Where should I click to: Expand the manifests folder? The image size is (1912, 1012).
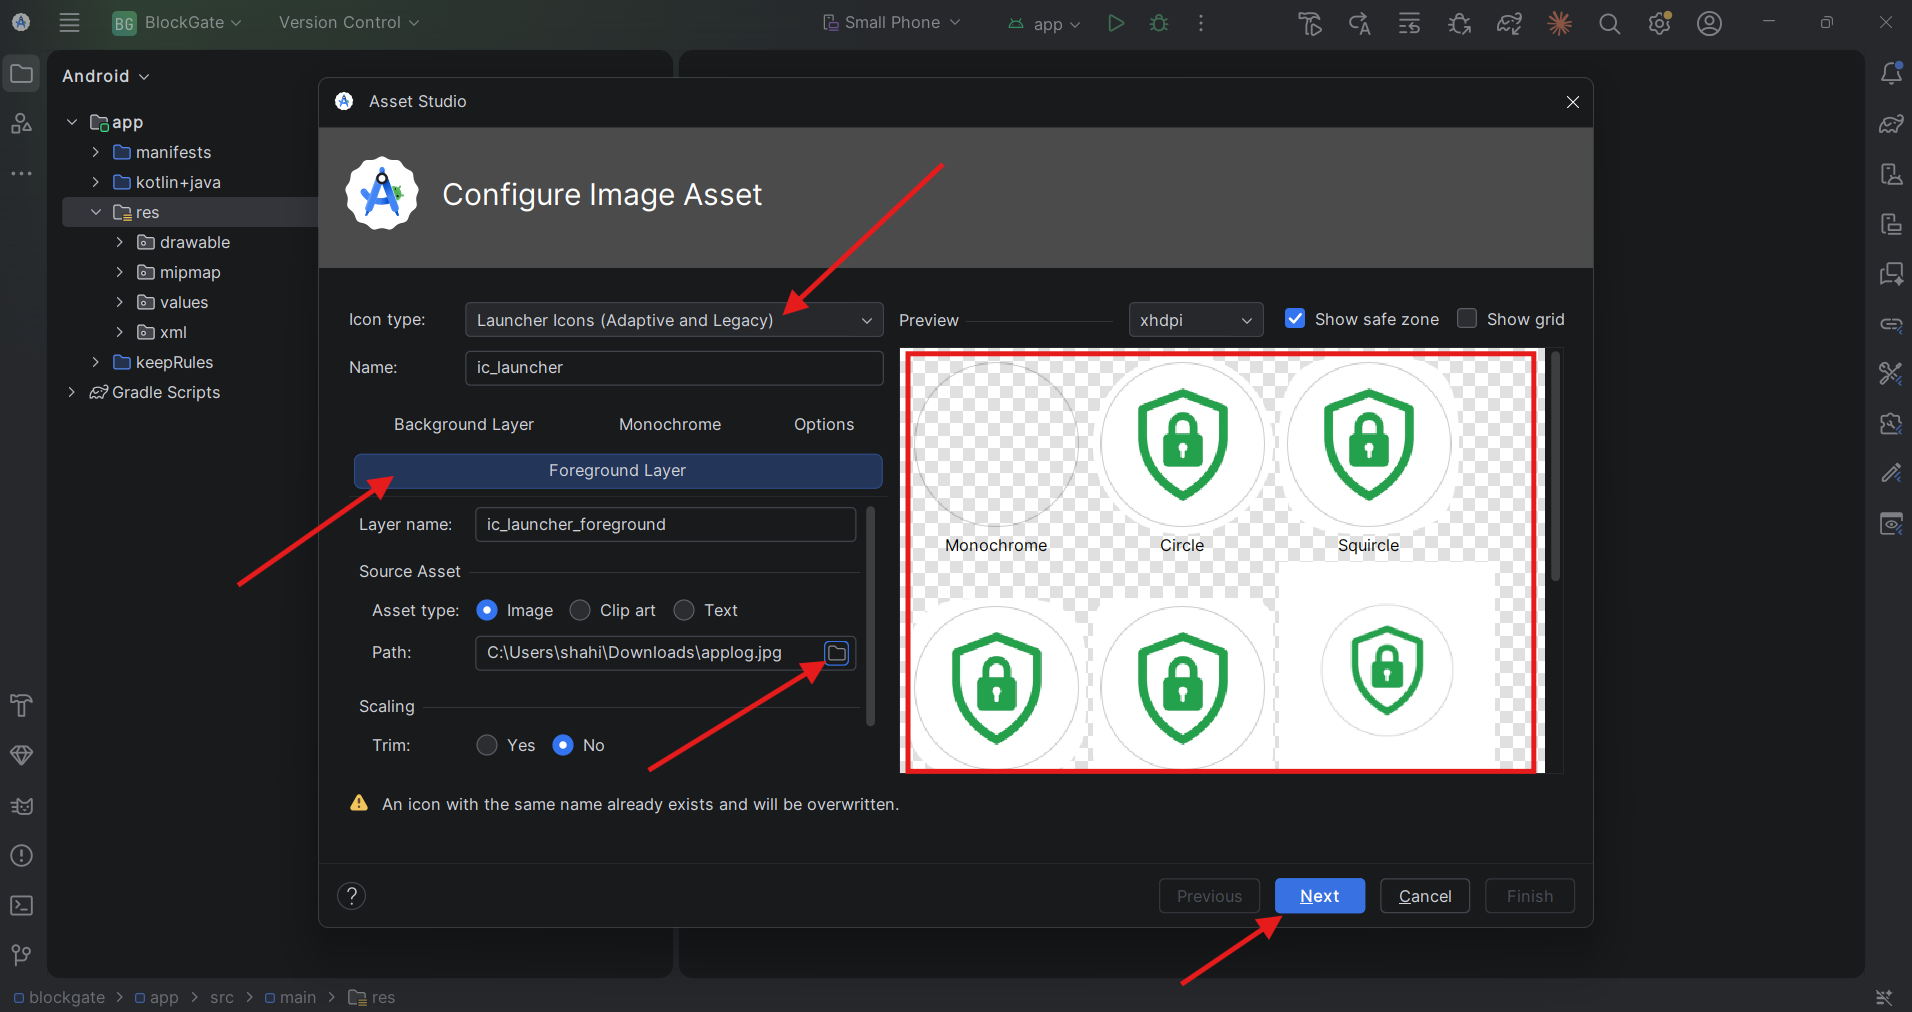pyautogui.click(x=95, y=152)
